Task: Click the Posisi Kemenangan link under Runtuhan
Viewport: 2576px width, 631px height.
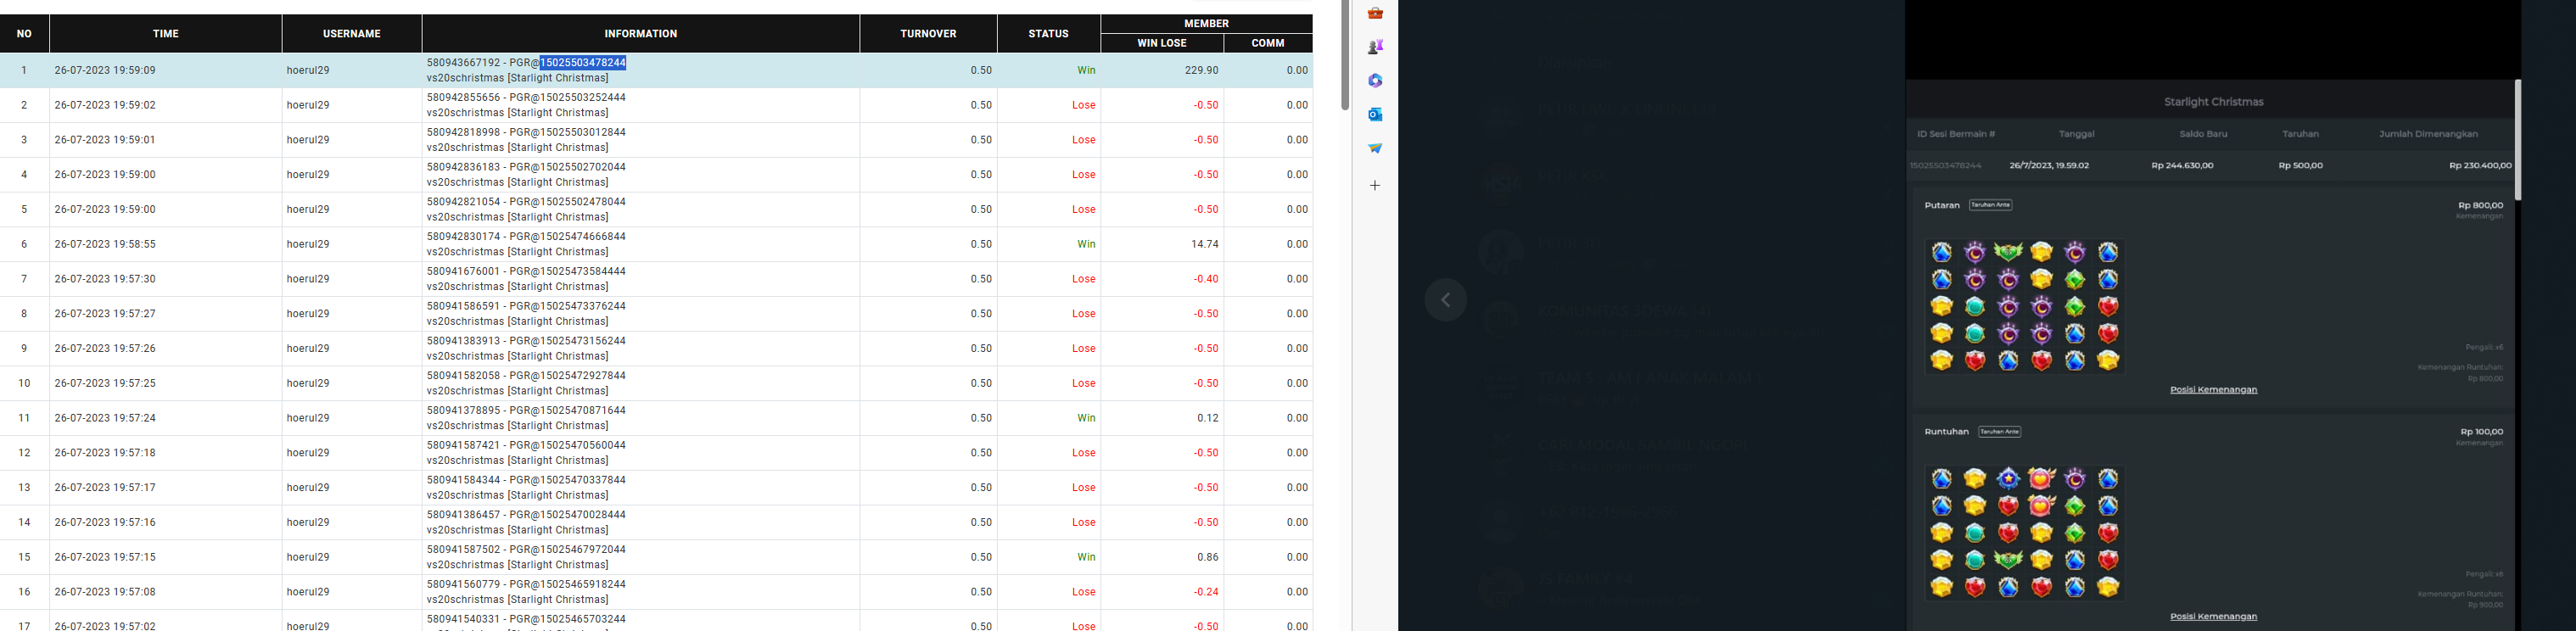Action: point(2213,617)
